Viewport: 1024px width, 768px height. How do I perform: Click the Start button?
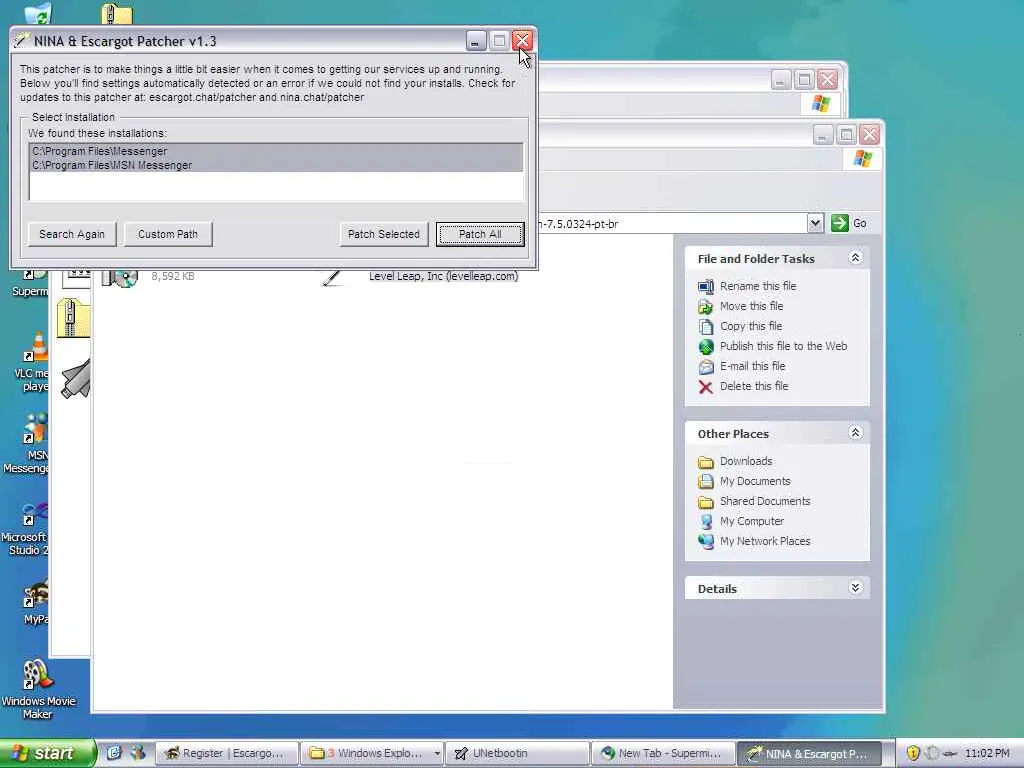coord(47,753)
